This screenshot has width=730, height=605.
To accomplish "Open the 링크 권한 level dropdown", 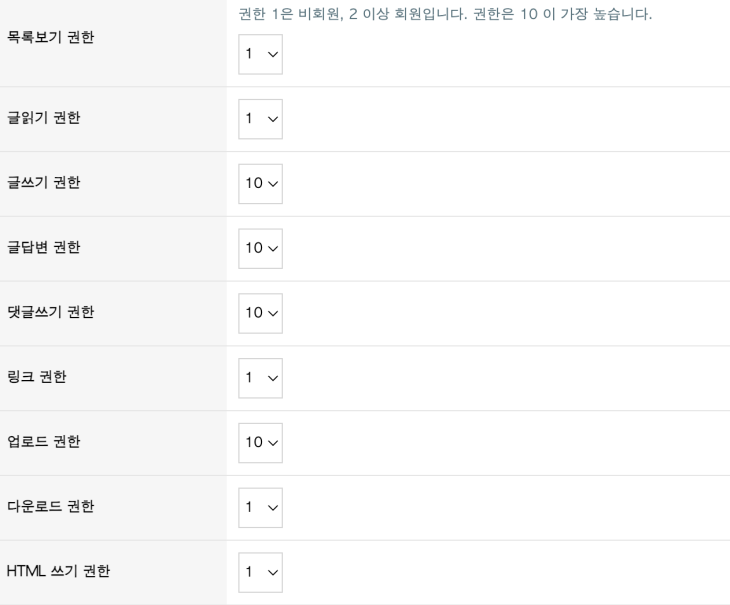I will [x=260, y=378].
